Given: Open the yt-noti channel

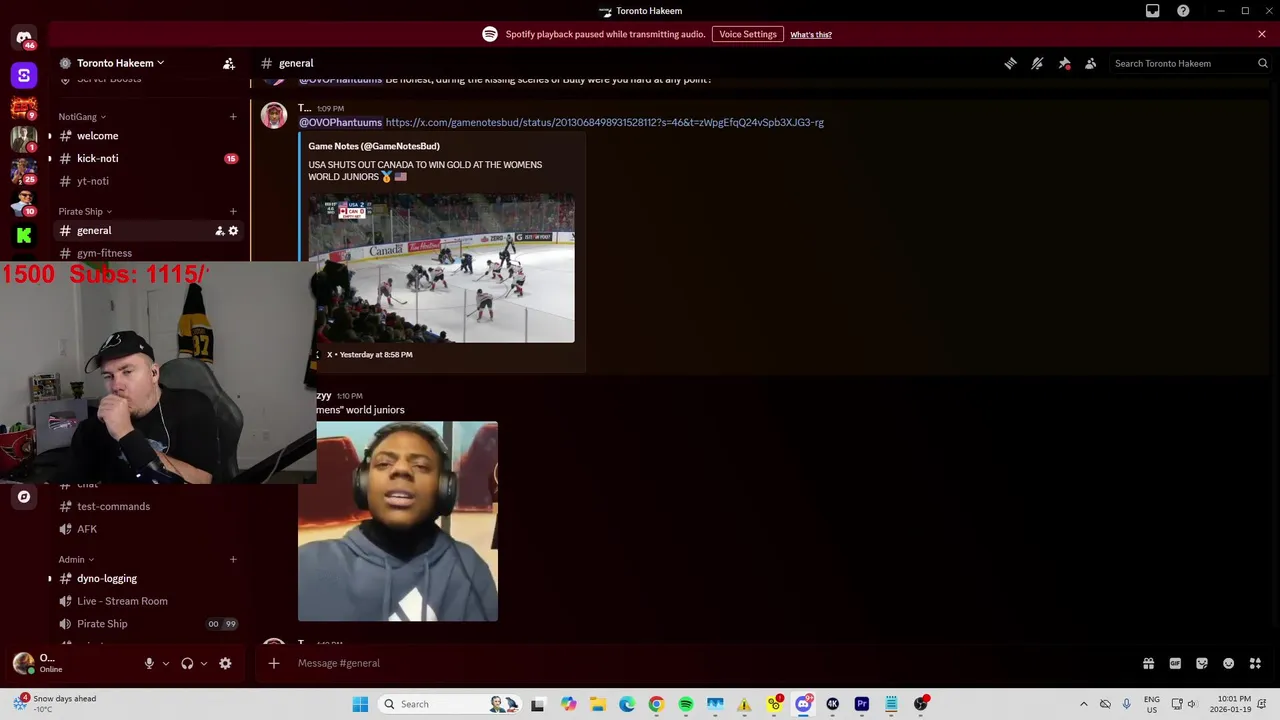Looking at the screenshot, I should tap(148, 181).
